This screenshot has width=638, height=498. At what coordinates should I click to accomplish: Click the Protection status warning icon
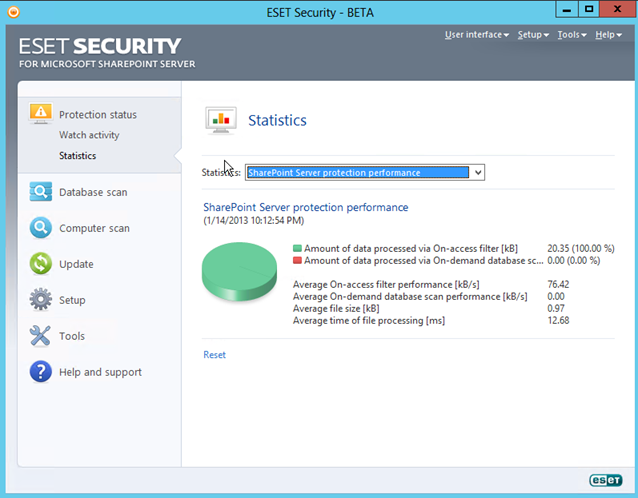pos(40,113)
